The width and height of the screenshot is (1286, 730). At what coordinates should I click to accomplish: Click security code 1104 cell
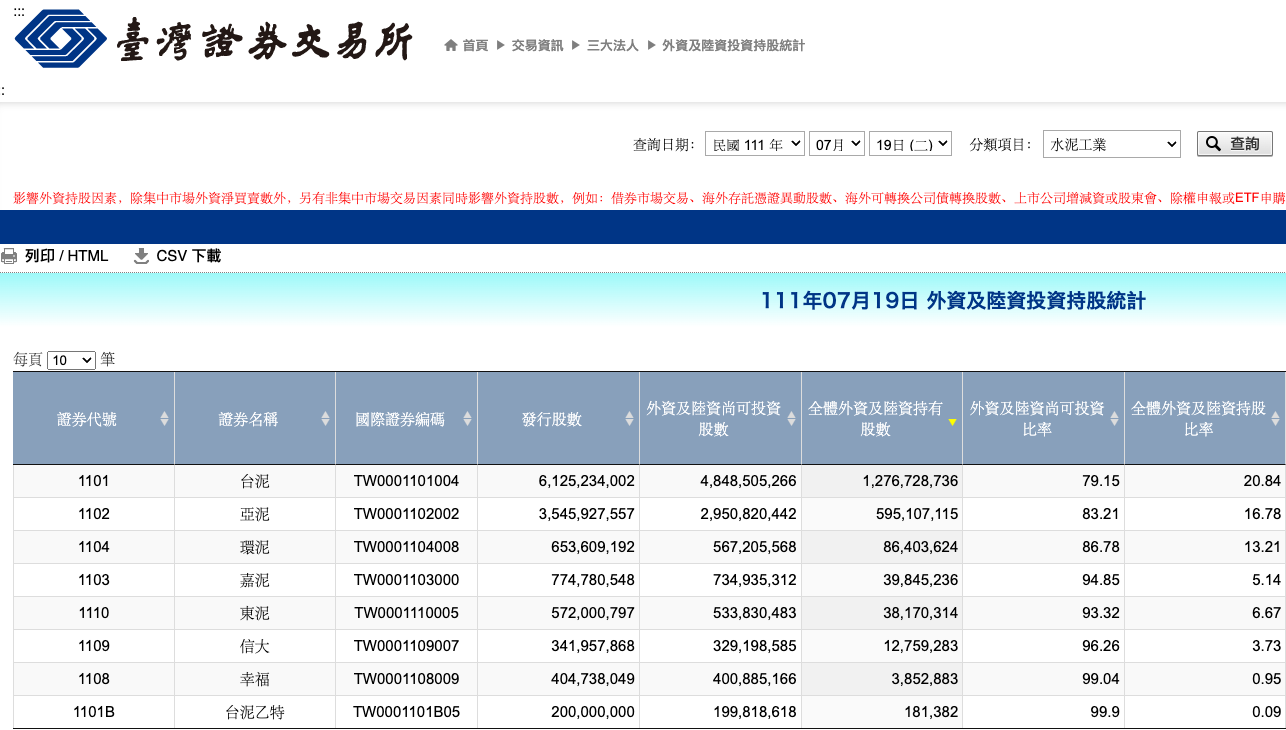tap(94, 547)
